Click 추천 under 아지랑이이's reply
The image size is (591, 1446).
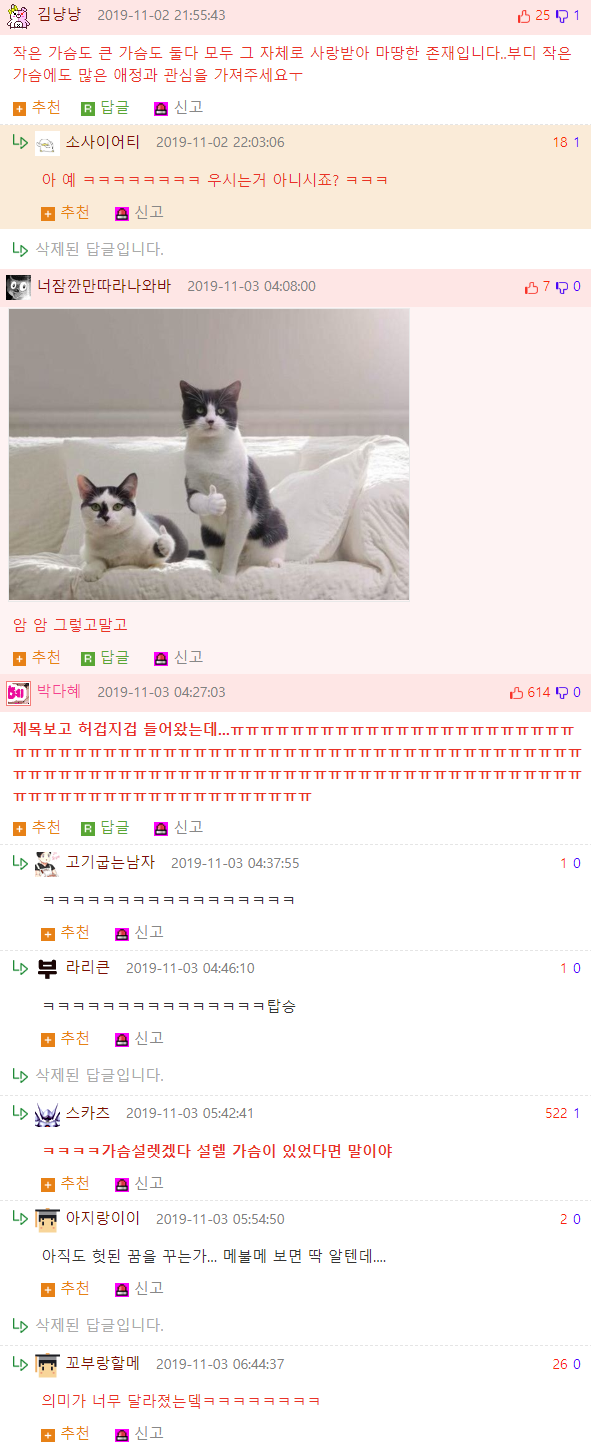click(x=65, y=1288)
